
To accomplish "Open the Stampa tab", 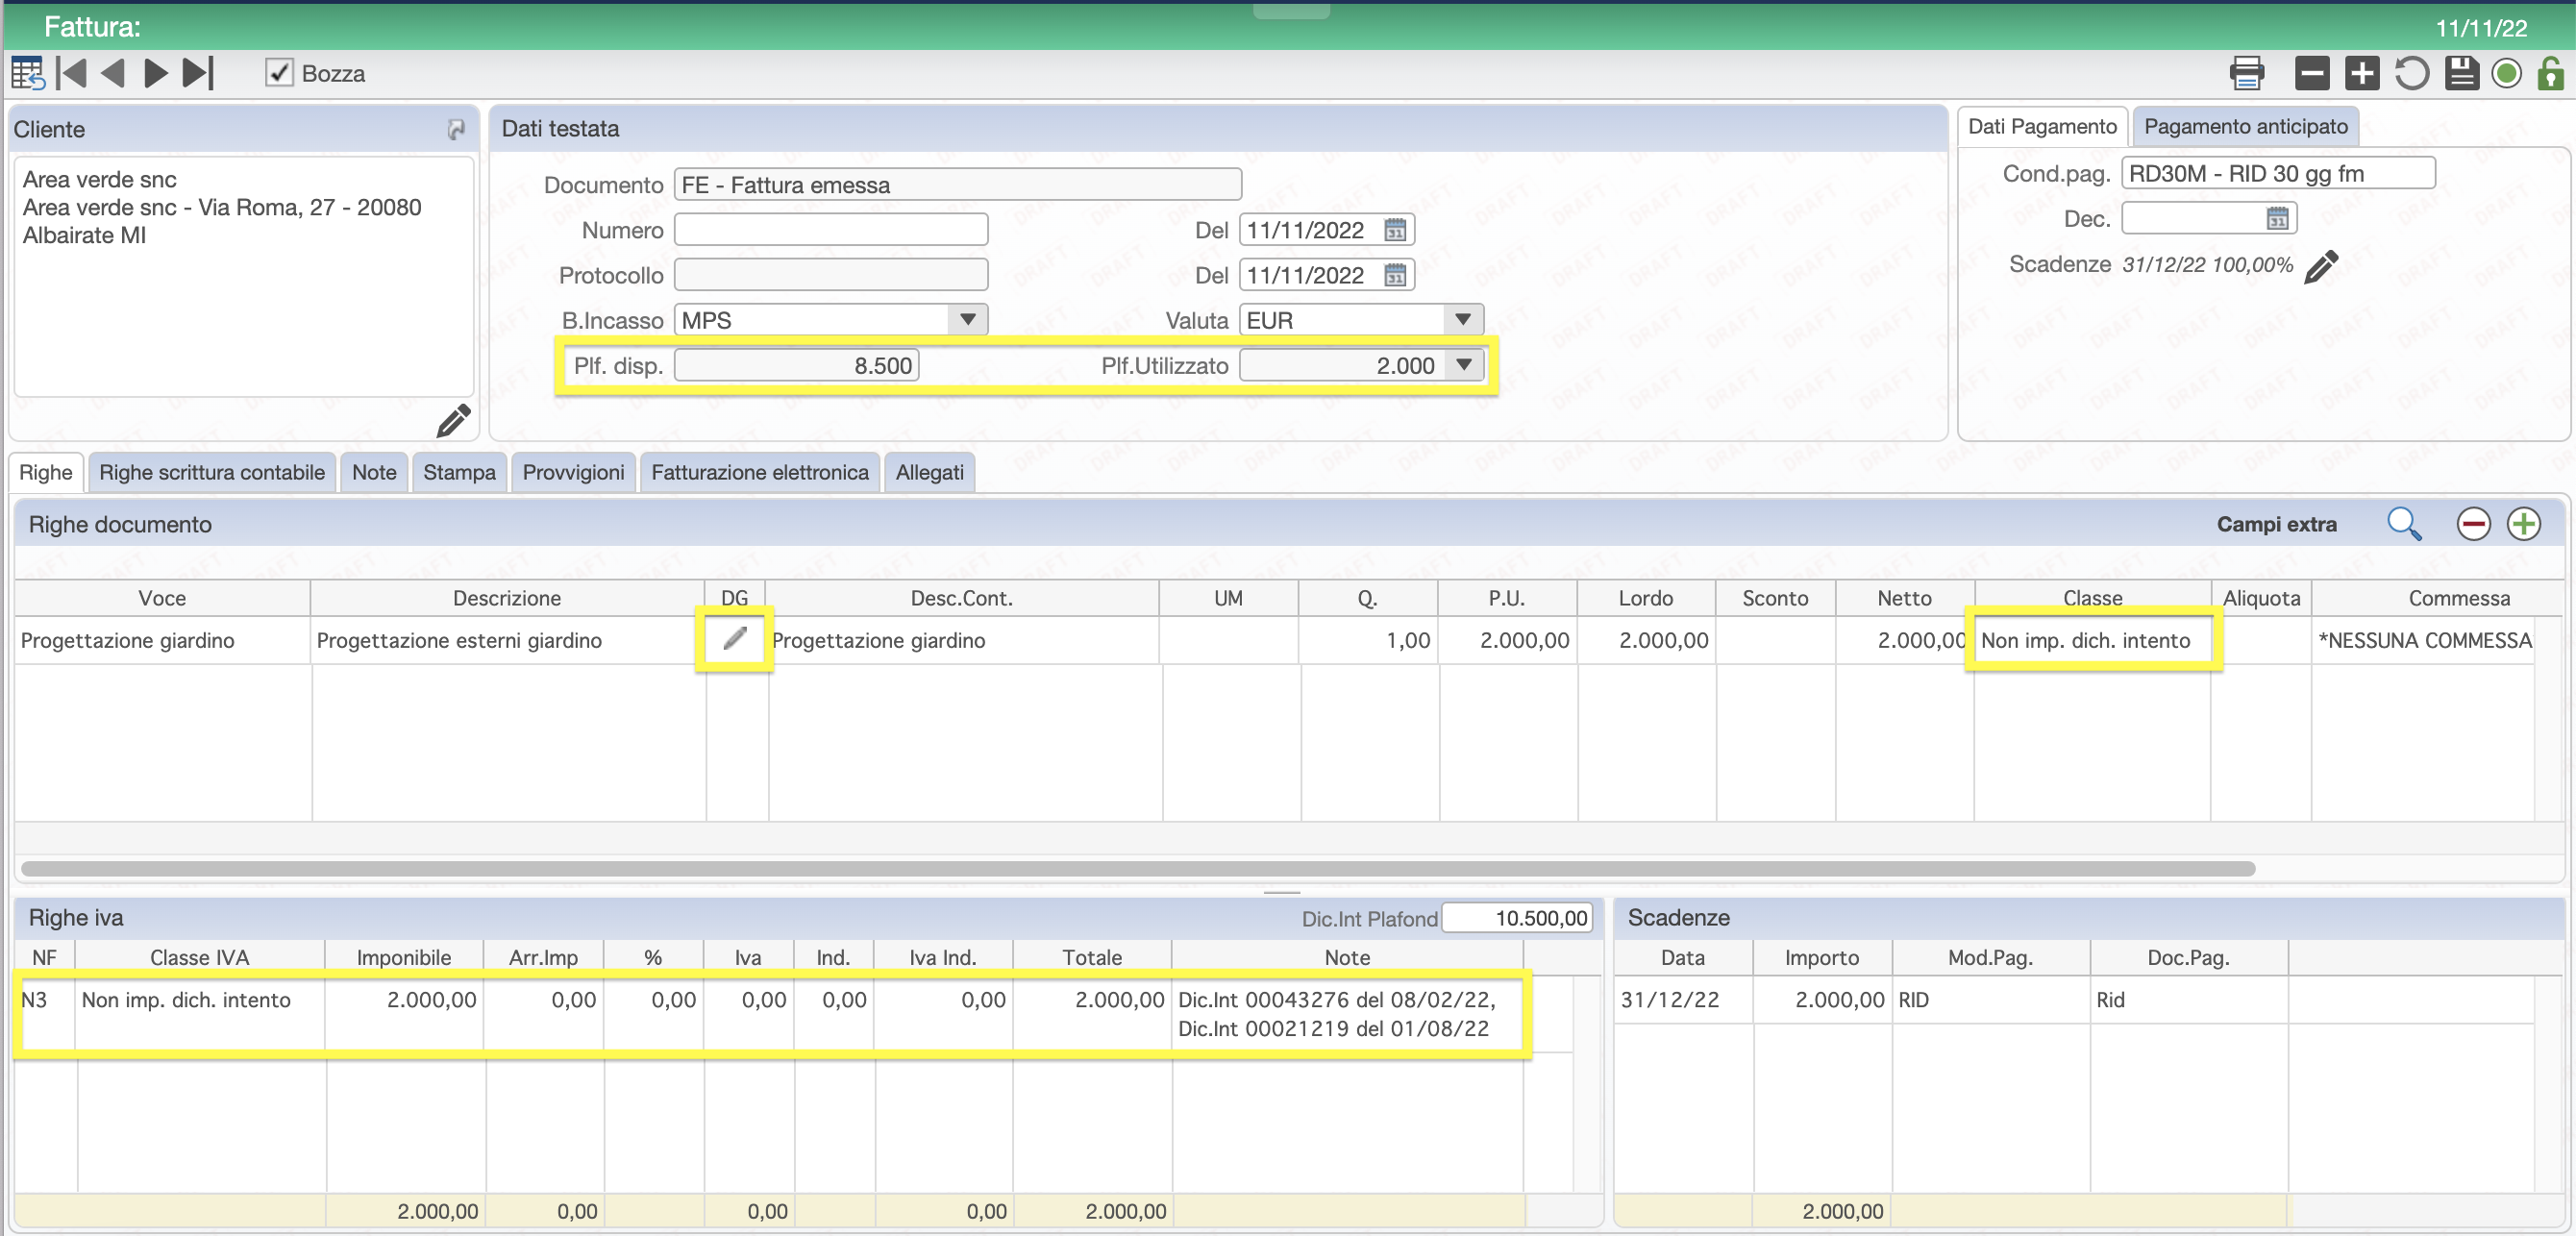I will click(x=459, y=472).
